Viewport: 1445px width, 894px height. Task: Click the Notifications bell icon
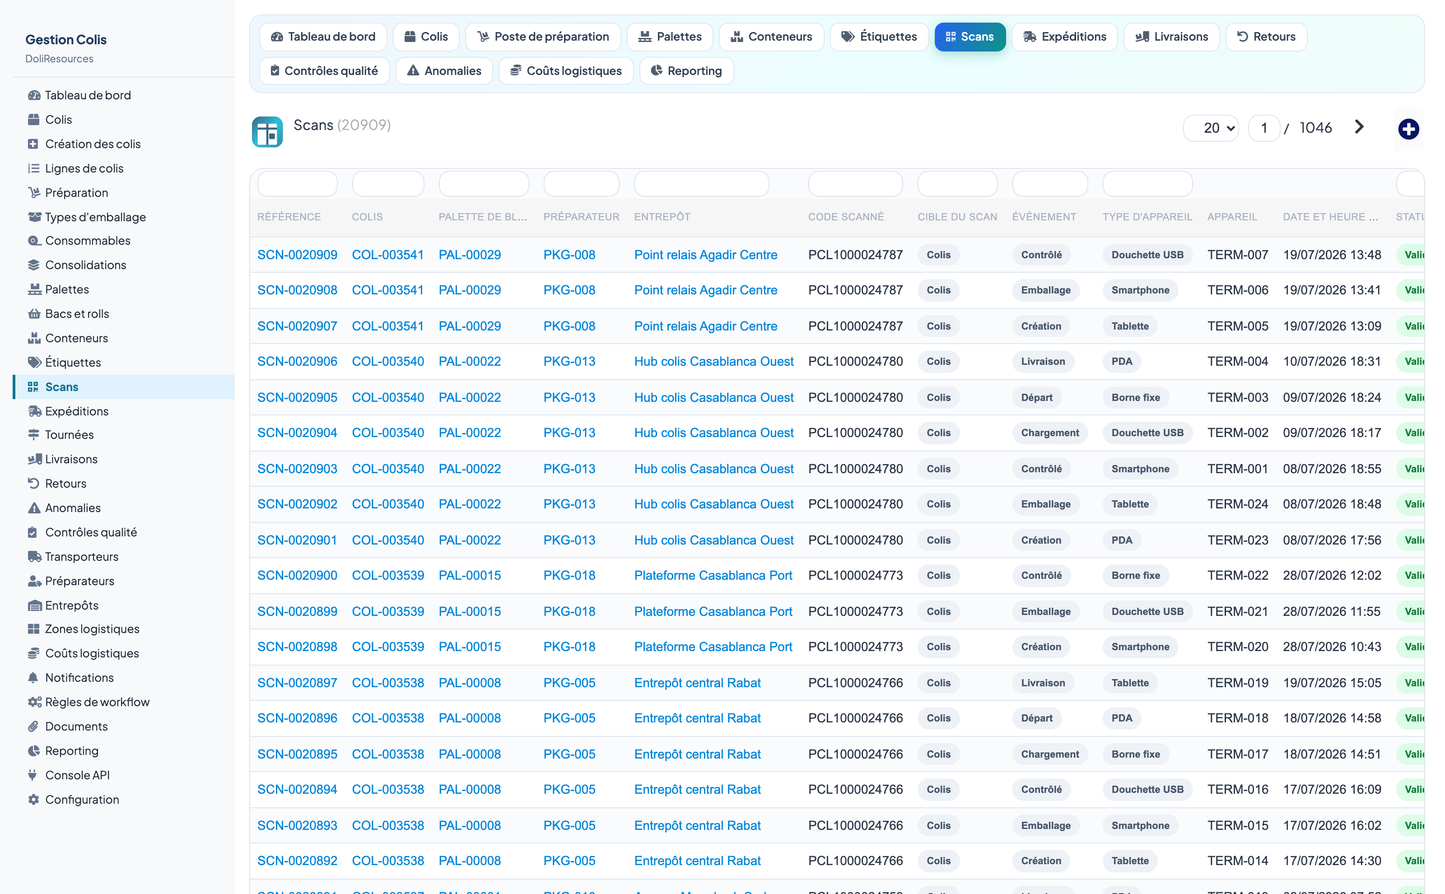point(34,678)
